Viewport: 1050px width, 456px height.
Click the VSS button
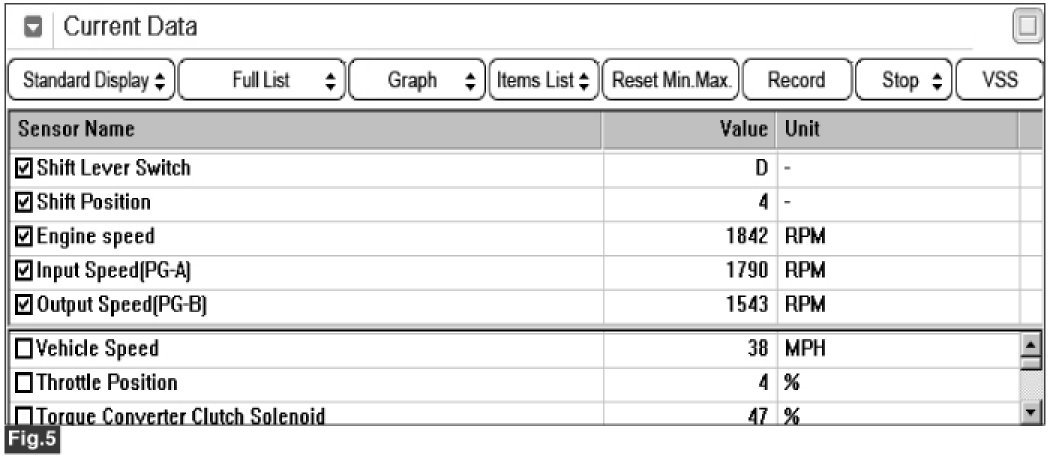pyautogui.click(x=1000, y=80)
